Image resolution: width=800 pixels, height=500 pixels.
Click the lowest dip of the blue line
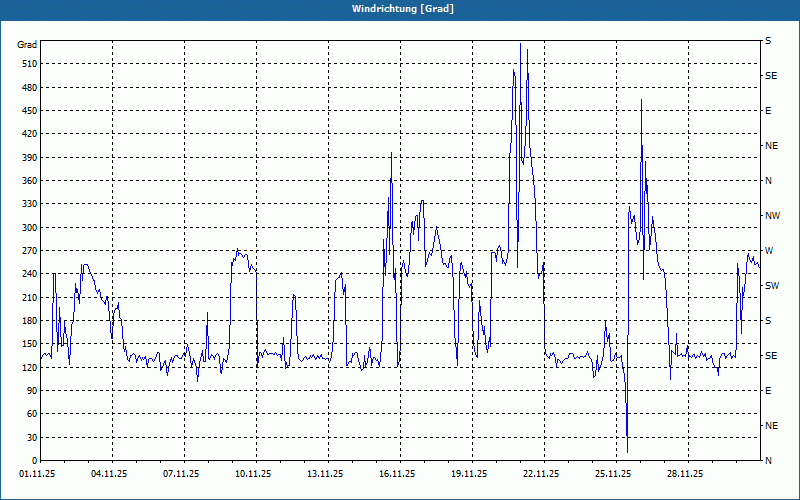[627, 452]
